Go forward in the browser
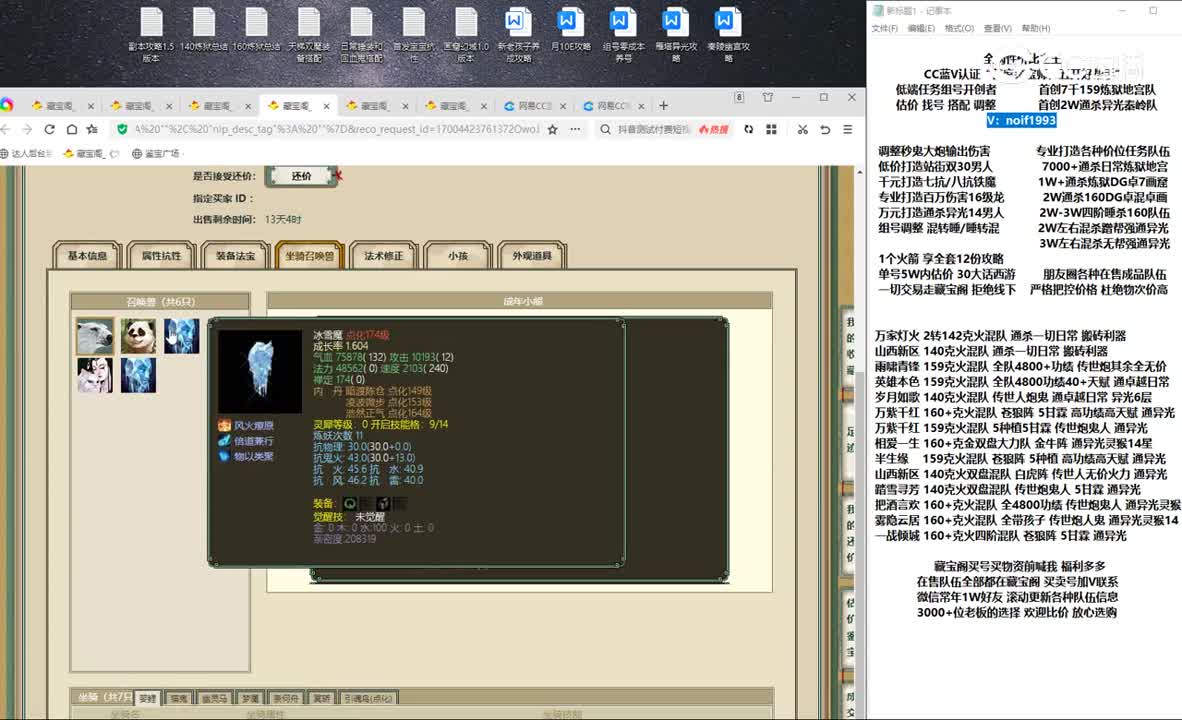1182x720 pixels. click(27, 130)
